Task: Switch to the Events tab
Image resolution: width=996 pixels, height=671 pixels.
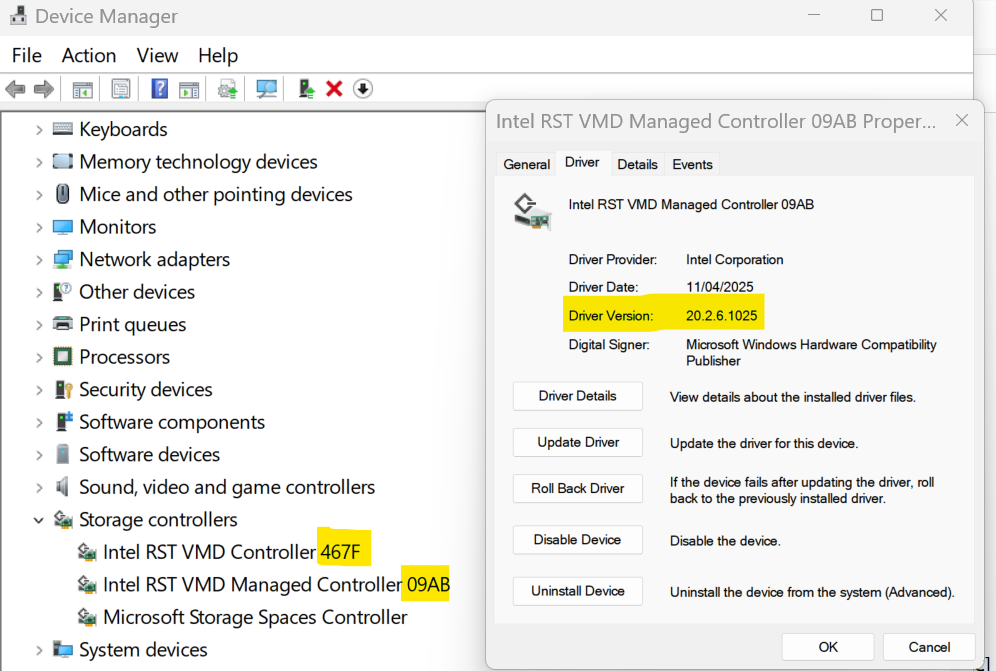Action: click(692, 165)
